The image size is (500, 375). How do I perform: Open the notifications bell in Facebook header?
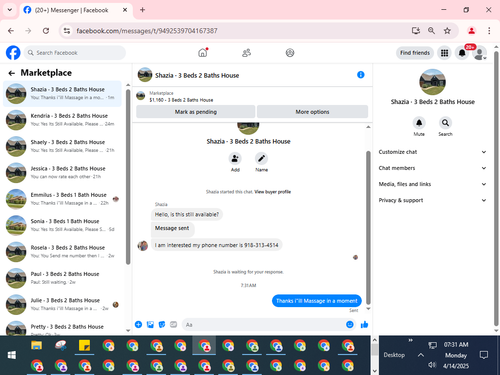point(462,53)
